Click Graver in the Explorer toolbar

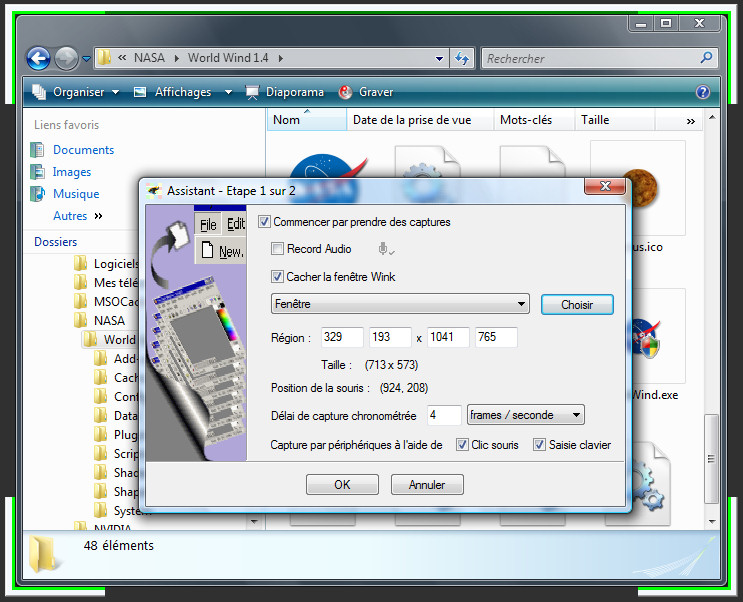click(366, 92)
